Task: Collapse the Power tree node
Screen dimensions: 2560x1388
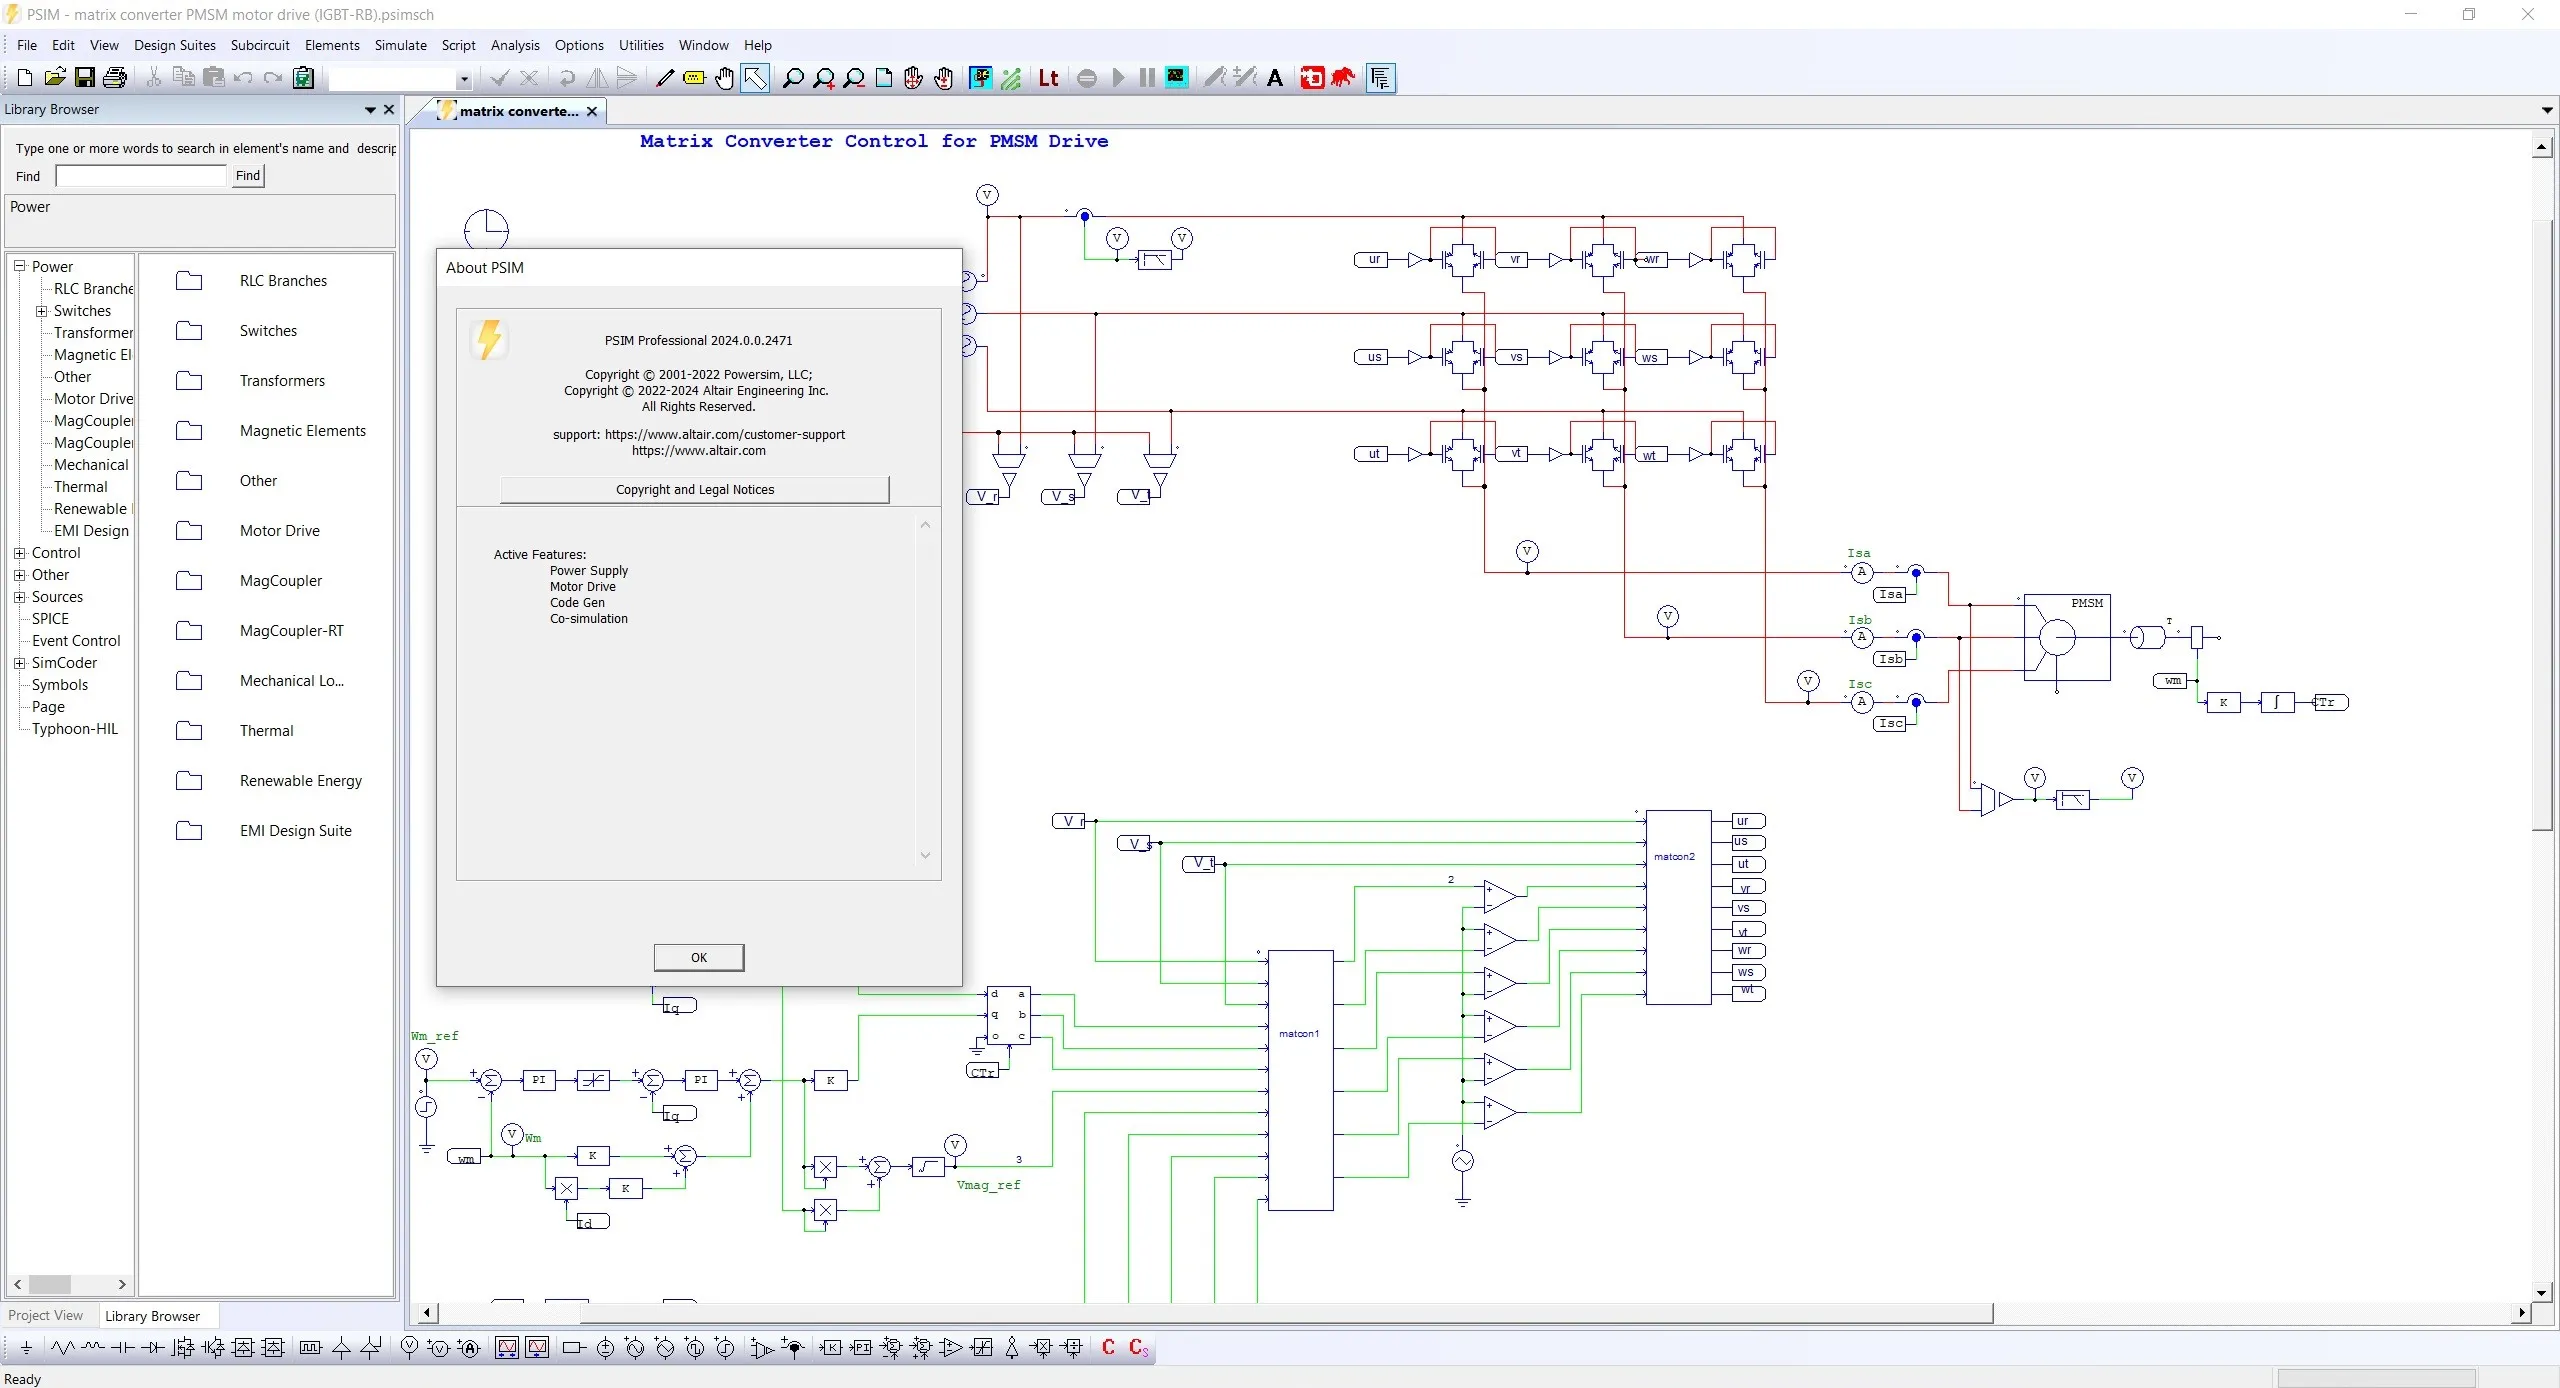Action: [19, 266]
